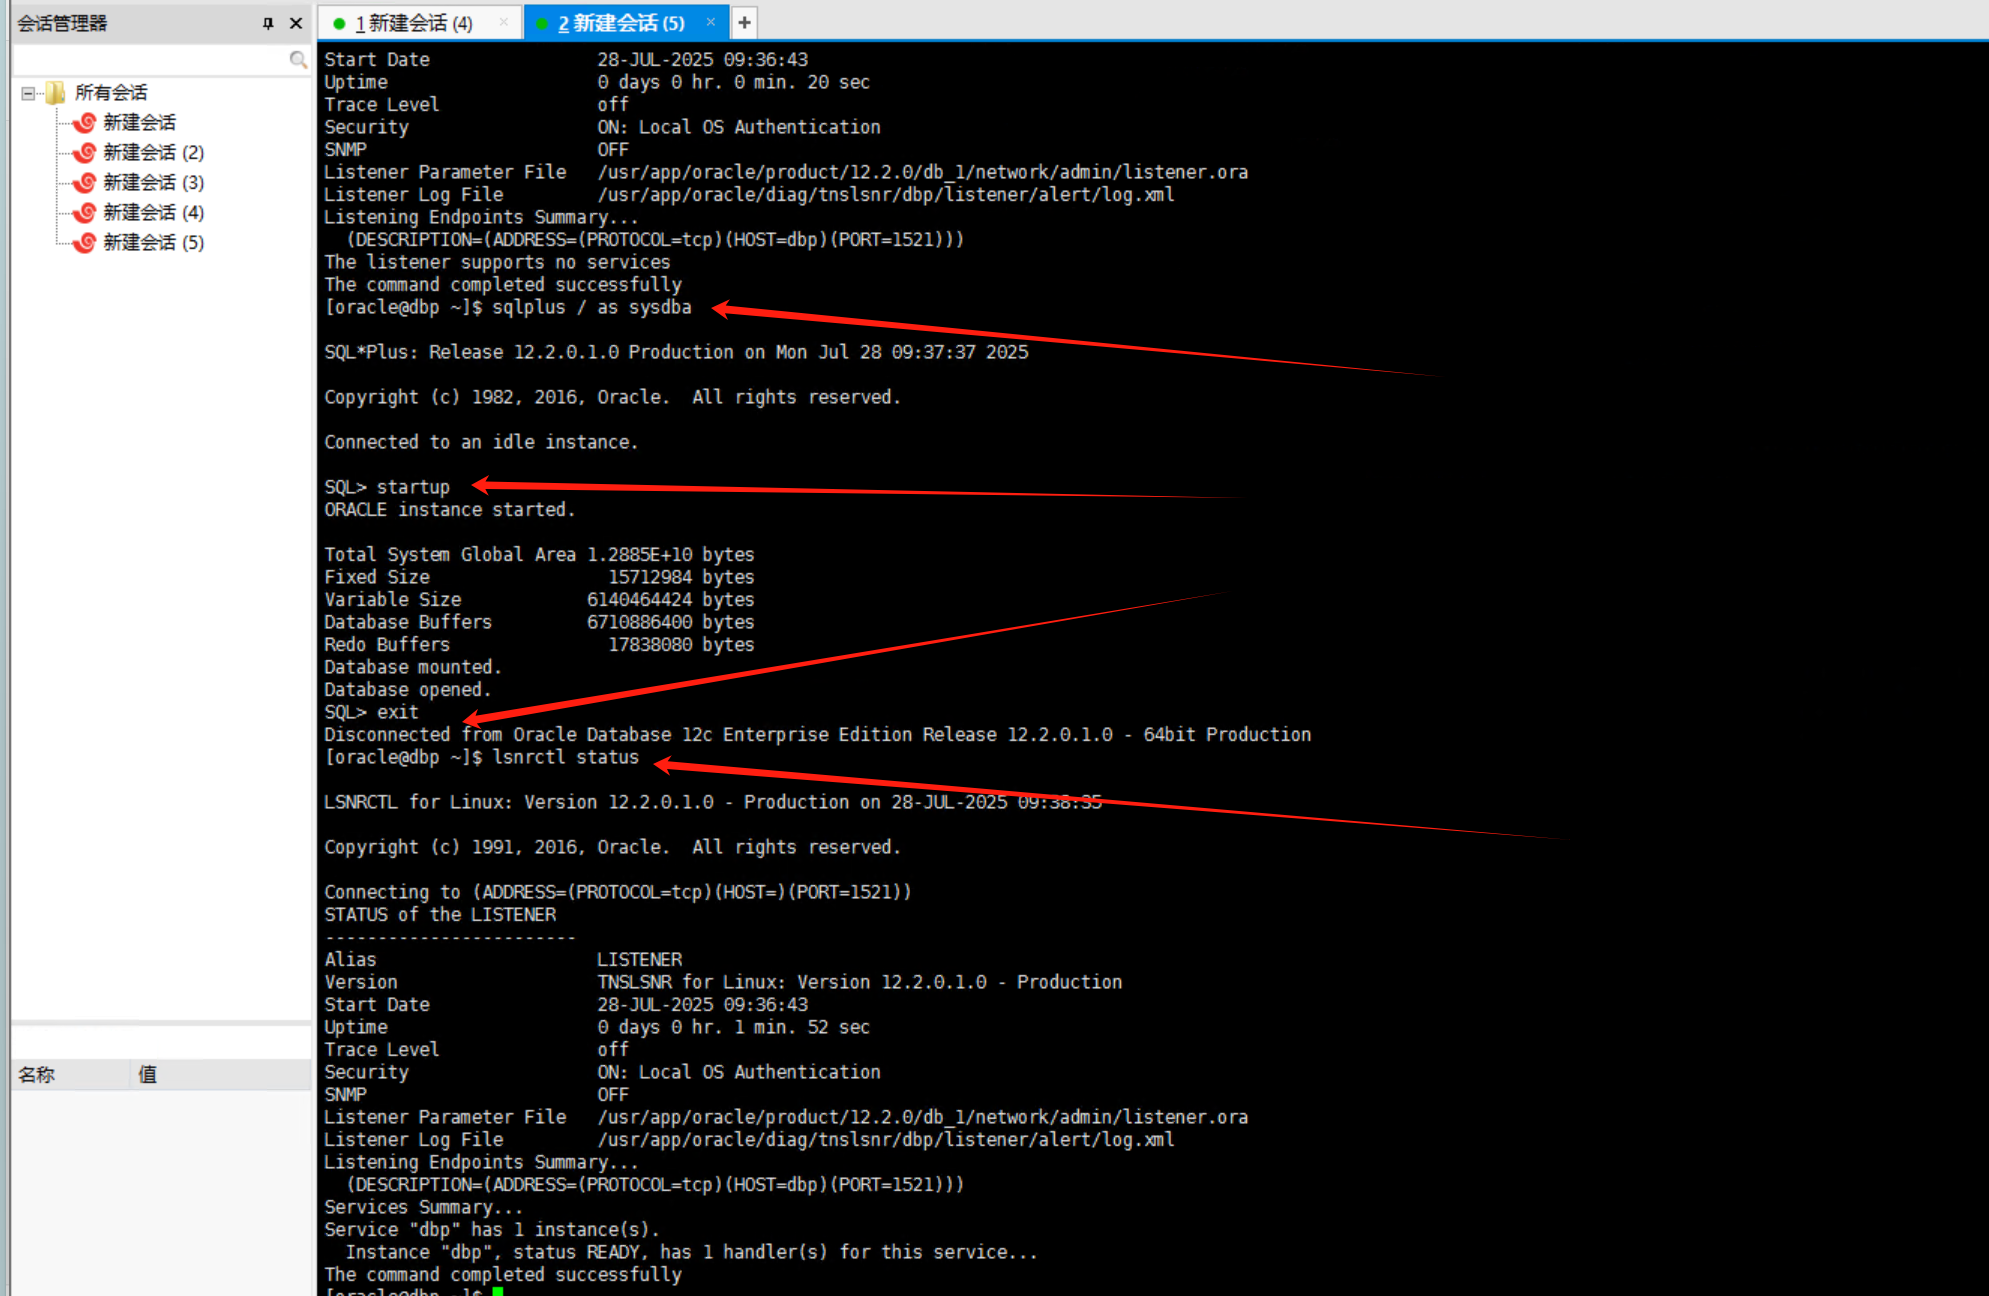Viewport: 1989px width, 1296px height.
Task: Switch to tab 1 新建会话 (4)
Action: (414, 23)
